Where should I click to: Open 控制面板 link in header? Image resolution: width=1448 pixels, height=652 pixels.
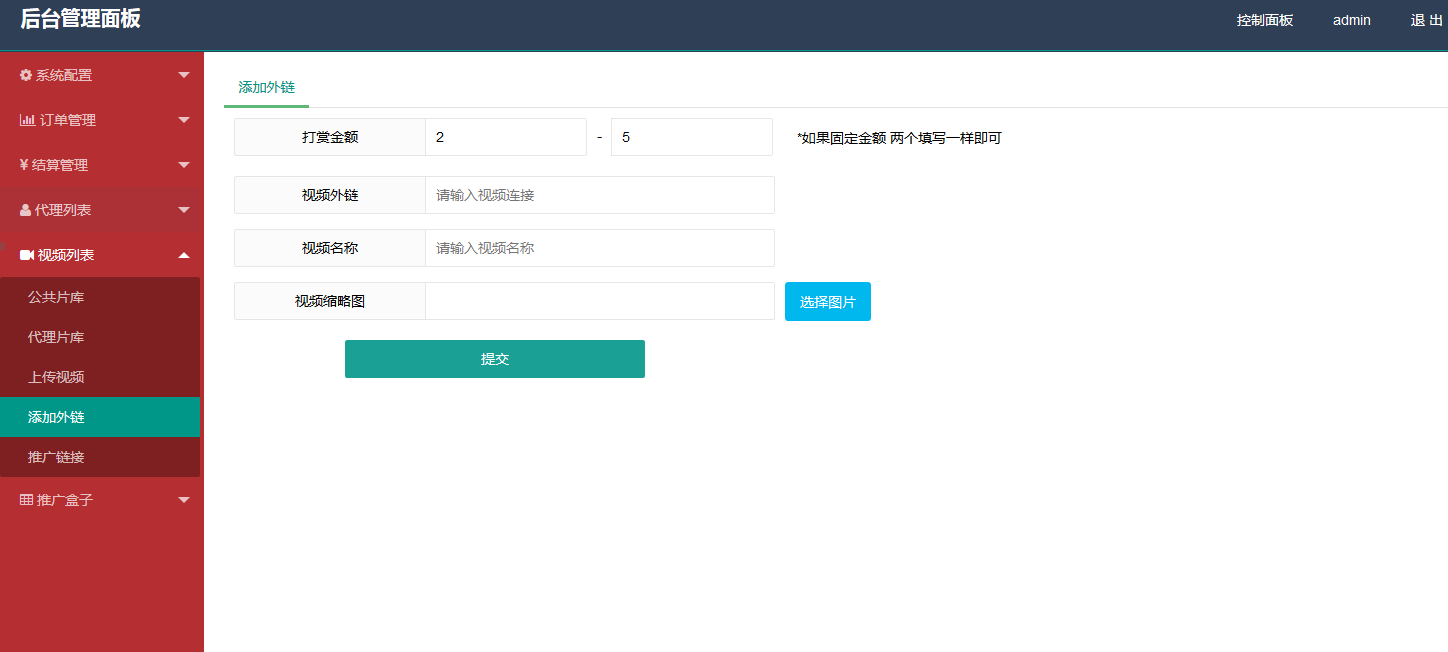tap(1264, 20)
